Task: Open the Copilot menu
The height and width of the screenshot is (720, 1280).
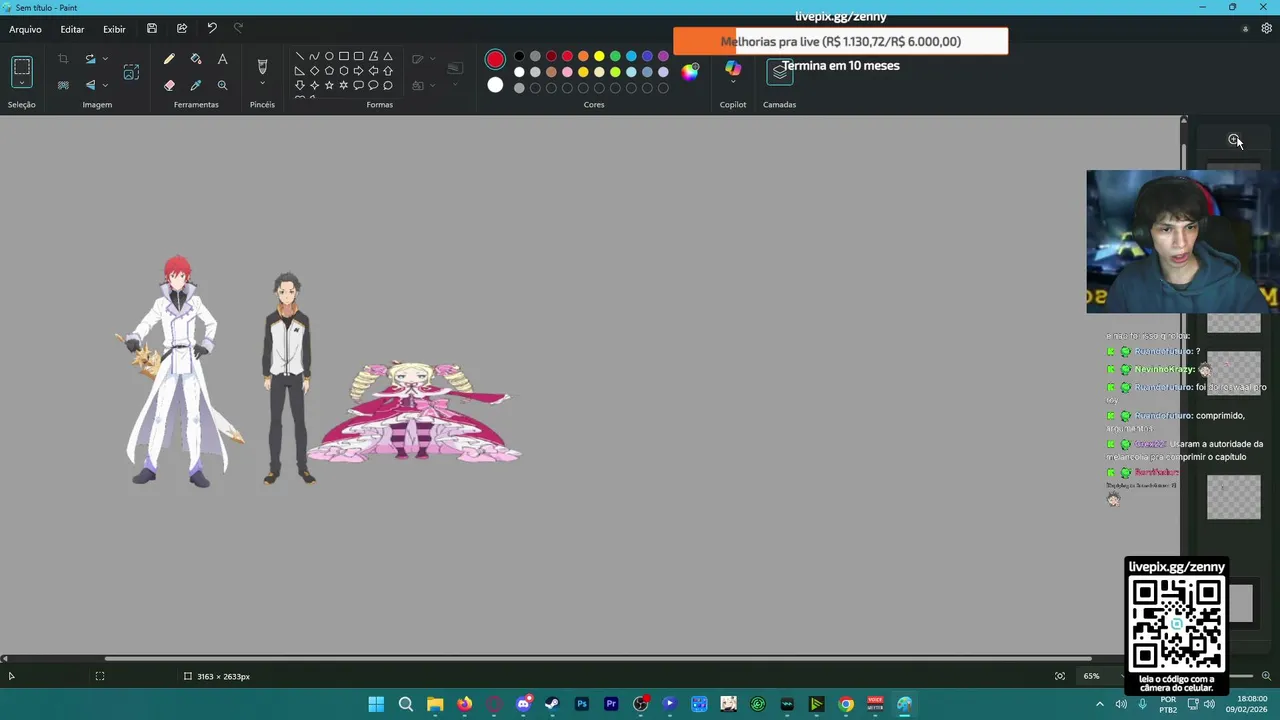Action: tap(733, 72)
